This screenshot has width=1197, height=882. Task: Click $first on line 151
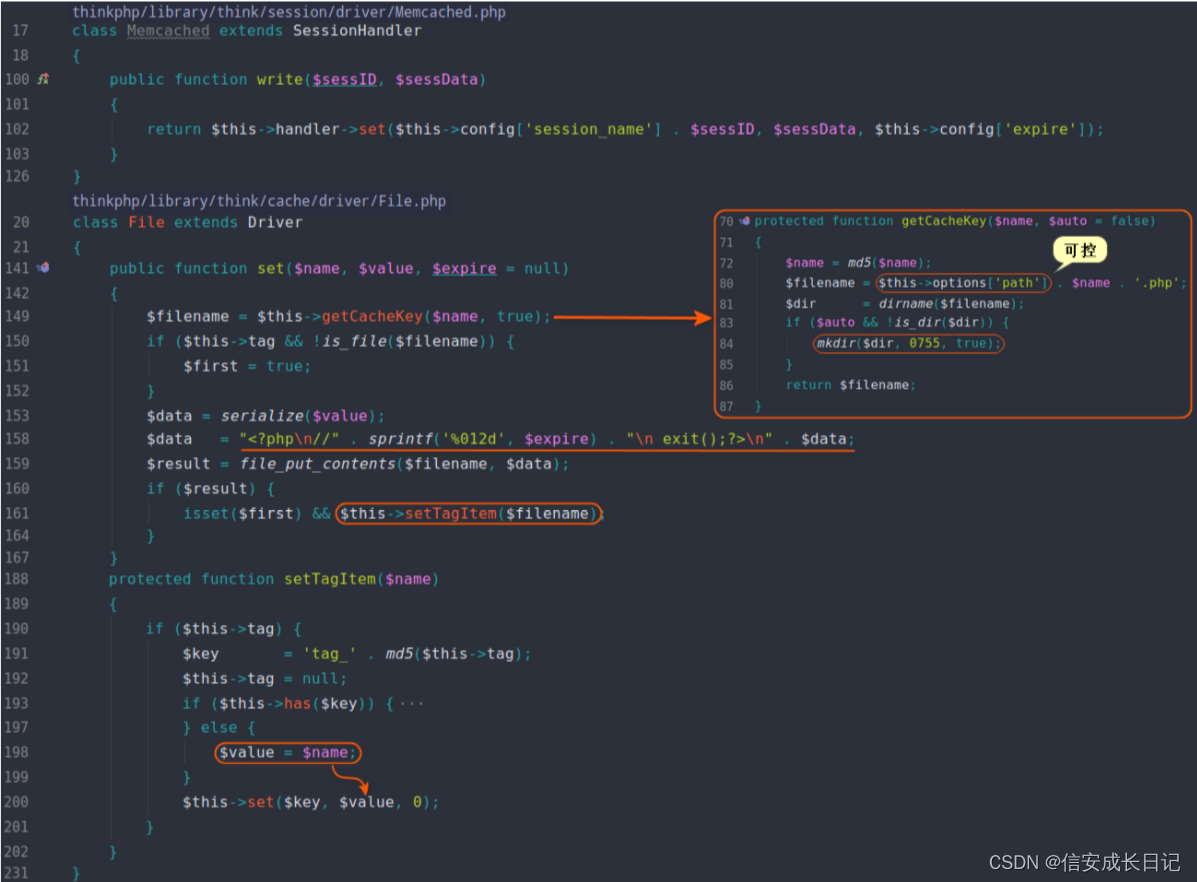point(210,367)
